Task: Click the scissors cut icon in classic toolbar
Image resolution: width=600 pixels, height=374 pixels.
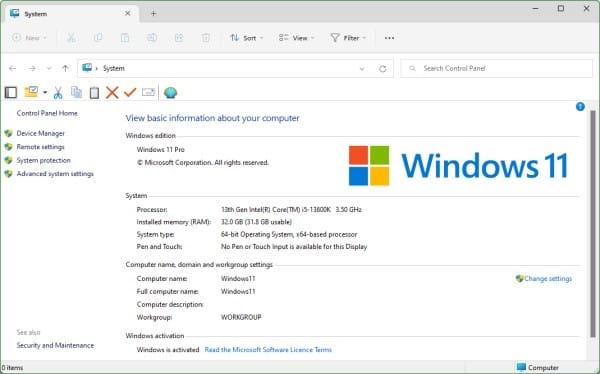Action: click(x=58, y=93)
